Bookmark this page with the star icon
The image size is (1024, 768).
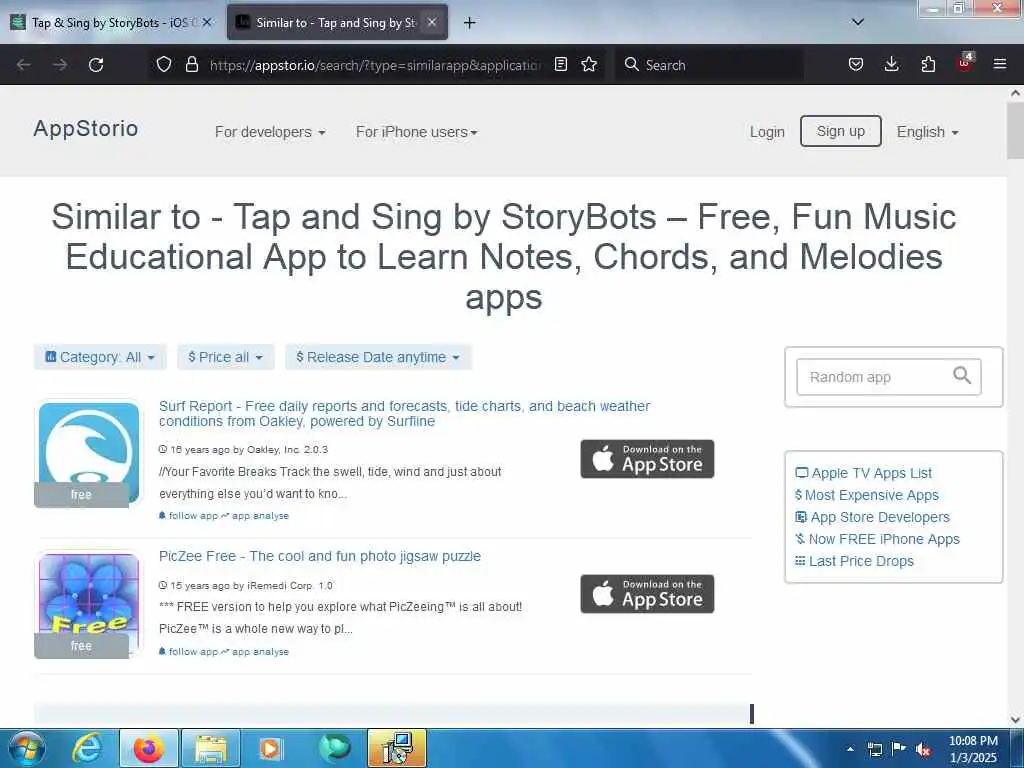tap(589, 64)
